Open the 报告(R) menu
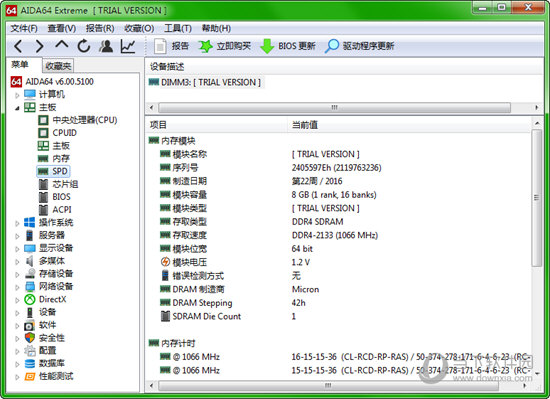 point(100,28)
